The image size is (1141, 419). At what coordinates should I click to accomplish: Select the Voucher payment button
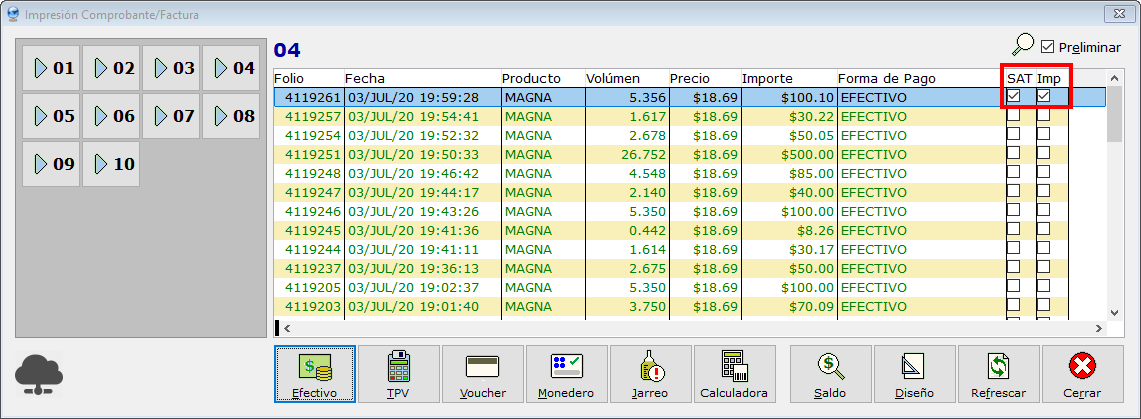pyautogui.click(x=482, y=374)
